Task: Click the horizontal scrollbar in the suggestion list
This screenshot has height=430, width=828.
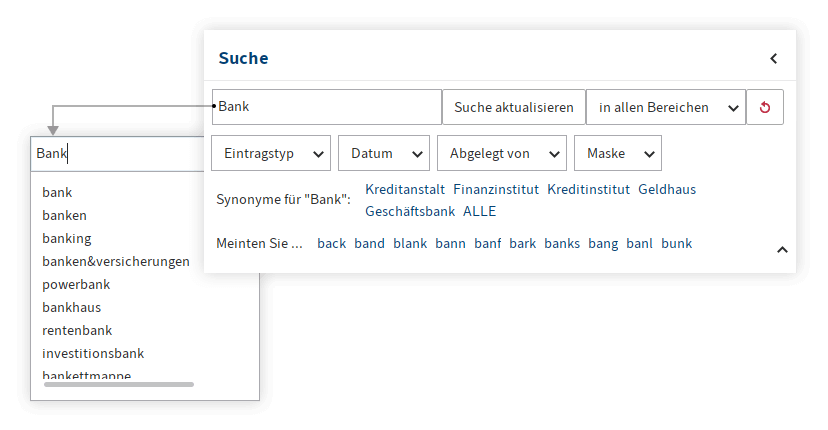Action: [x=119, y=385]
